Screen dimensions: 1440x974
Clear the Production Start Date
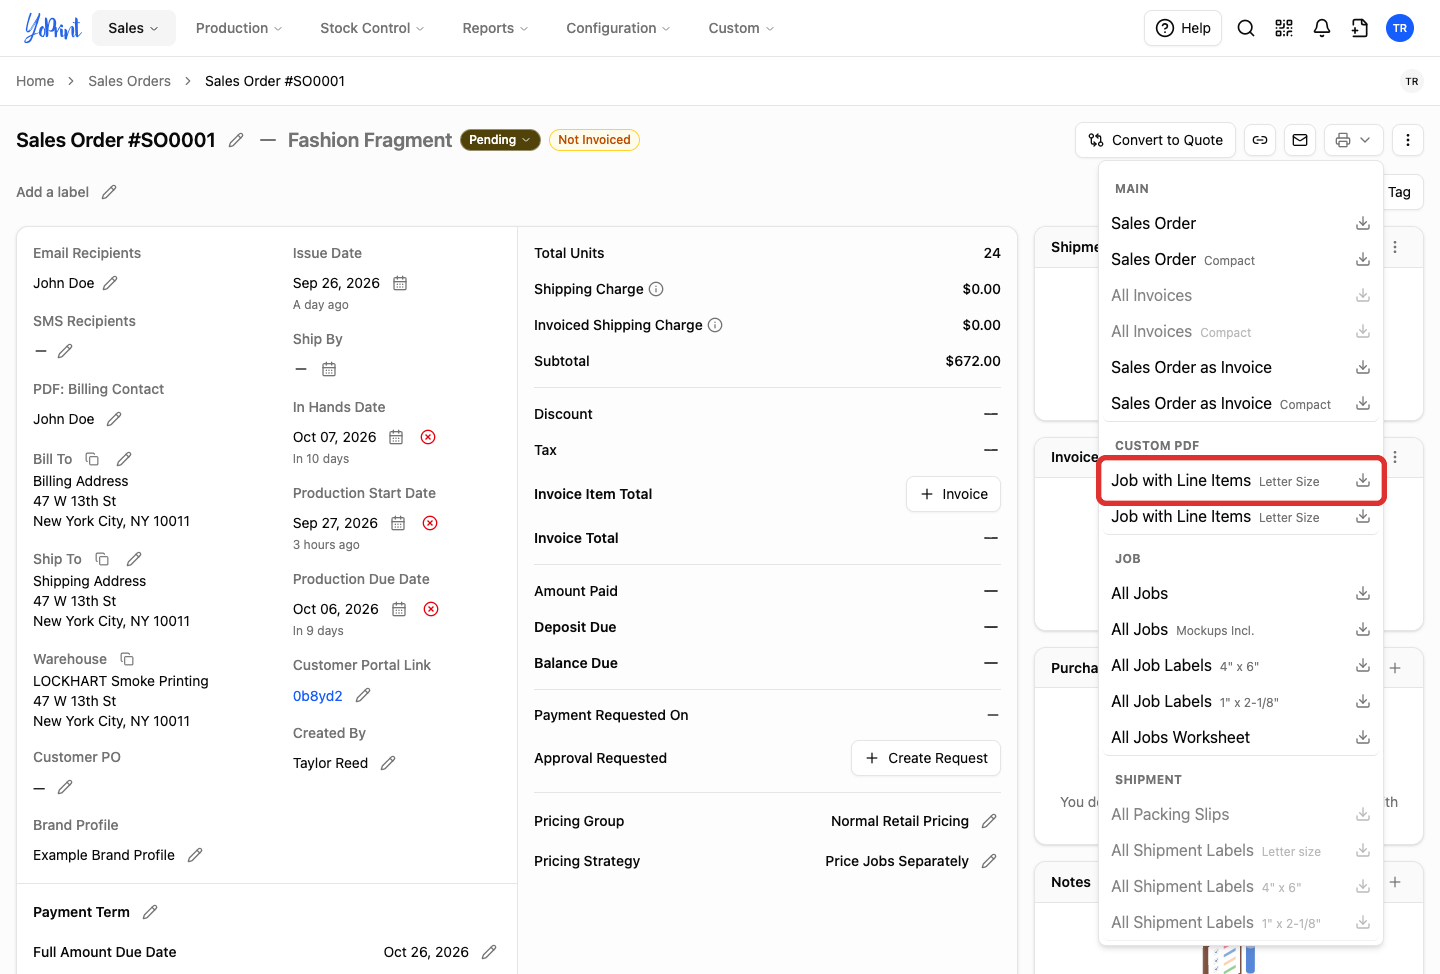tap(430, 523)
